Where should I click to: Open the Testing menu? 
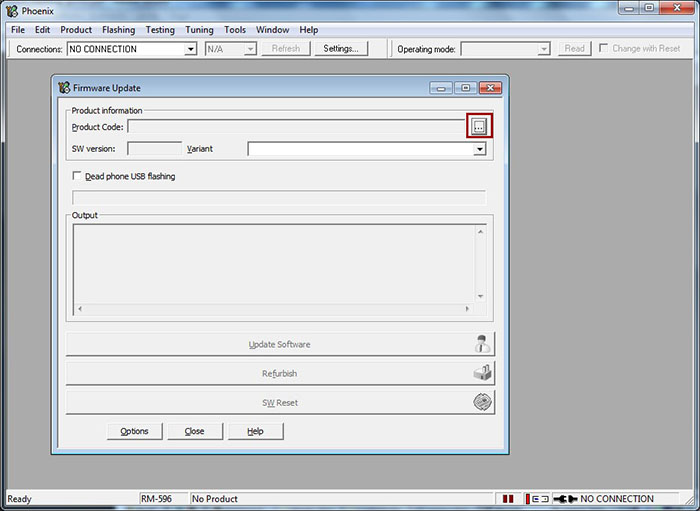160,30
